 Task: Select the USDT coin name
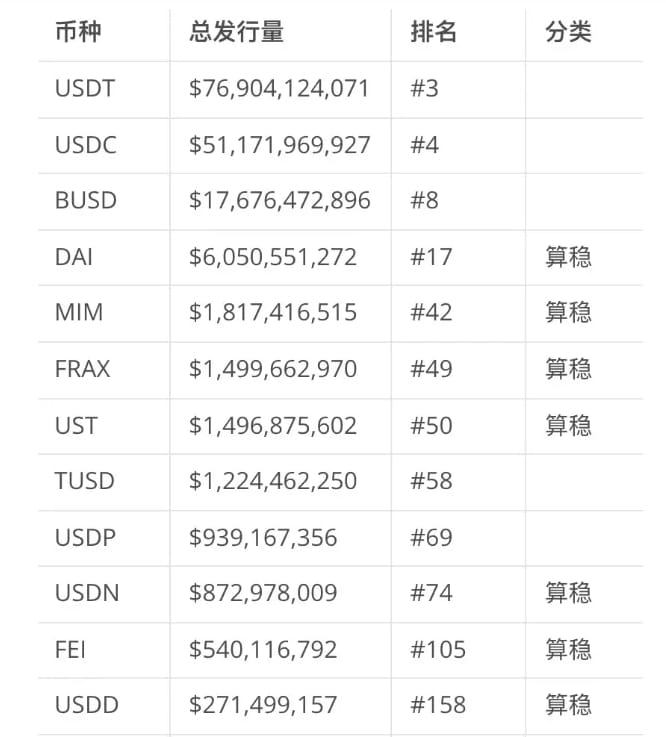click(85, 88)
